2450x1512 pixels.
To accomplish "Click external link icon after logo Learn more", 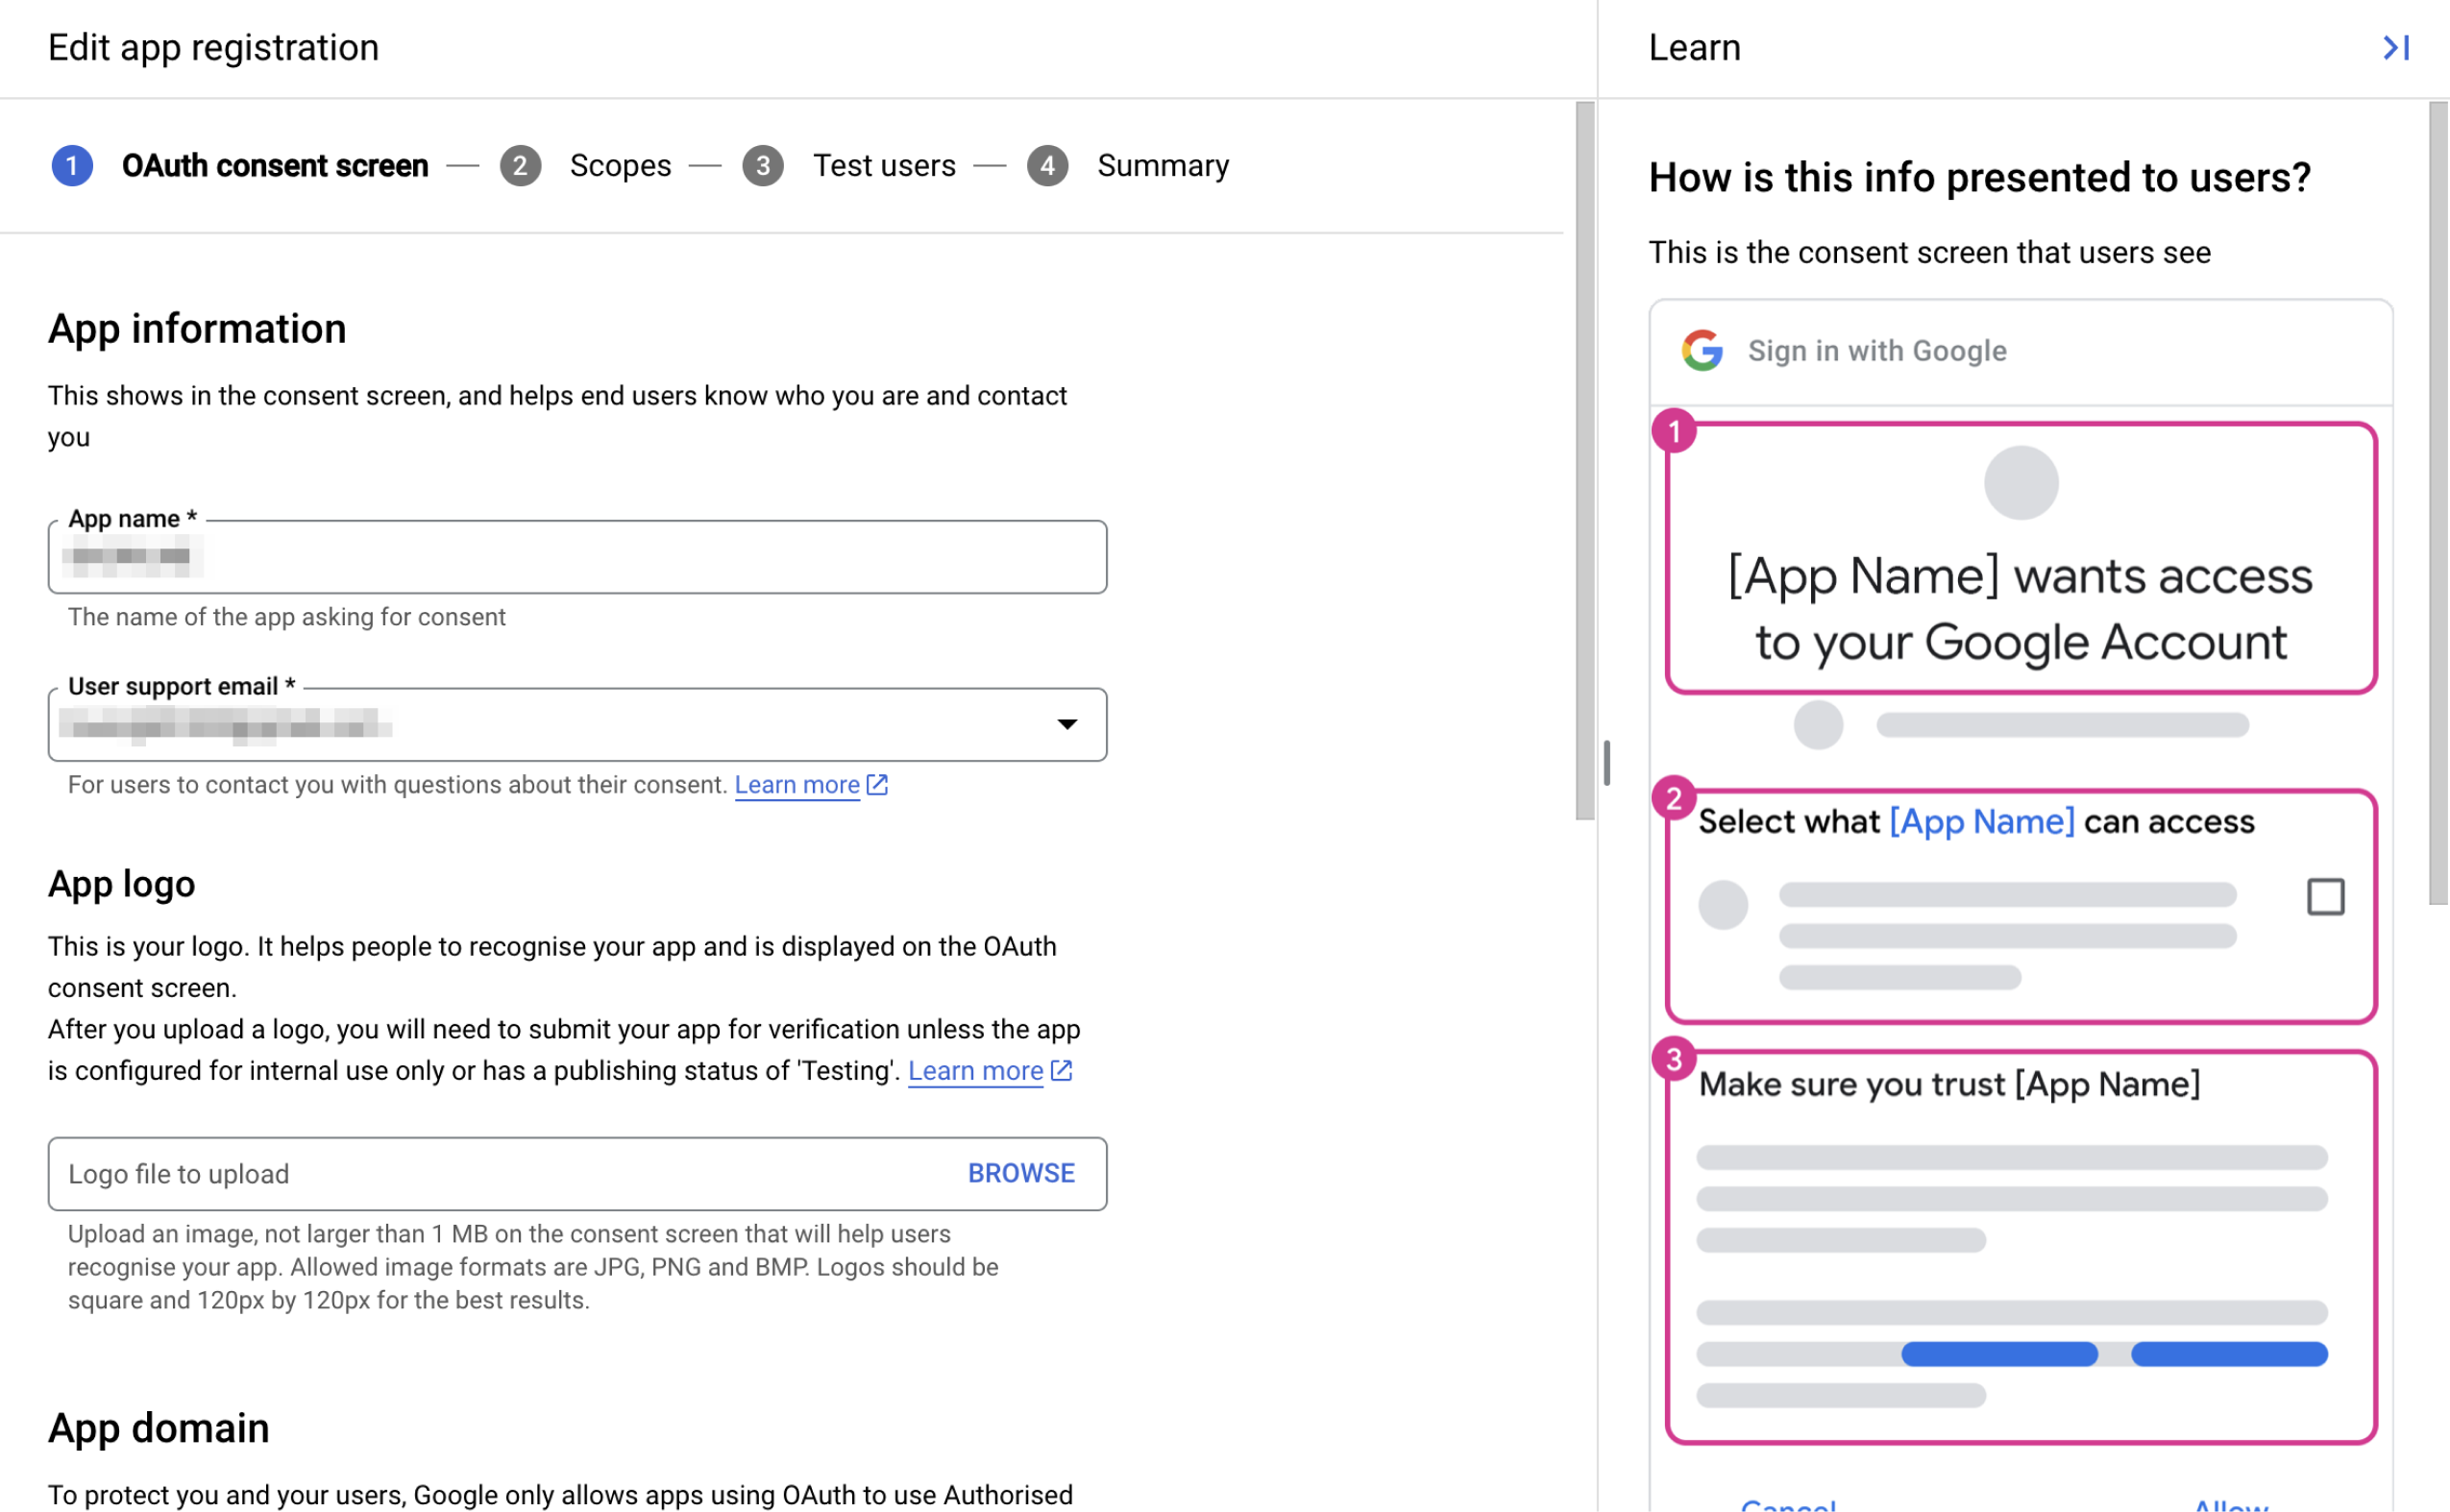I will 1062,1071.
